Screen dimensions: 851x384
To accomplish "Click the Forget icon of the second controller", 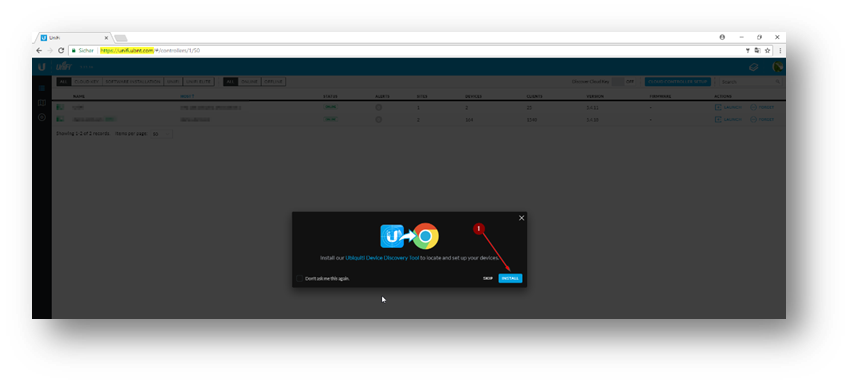I will tap(753, 119).
